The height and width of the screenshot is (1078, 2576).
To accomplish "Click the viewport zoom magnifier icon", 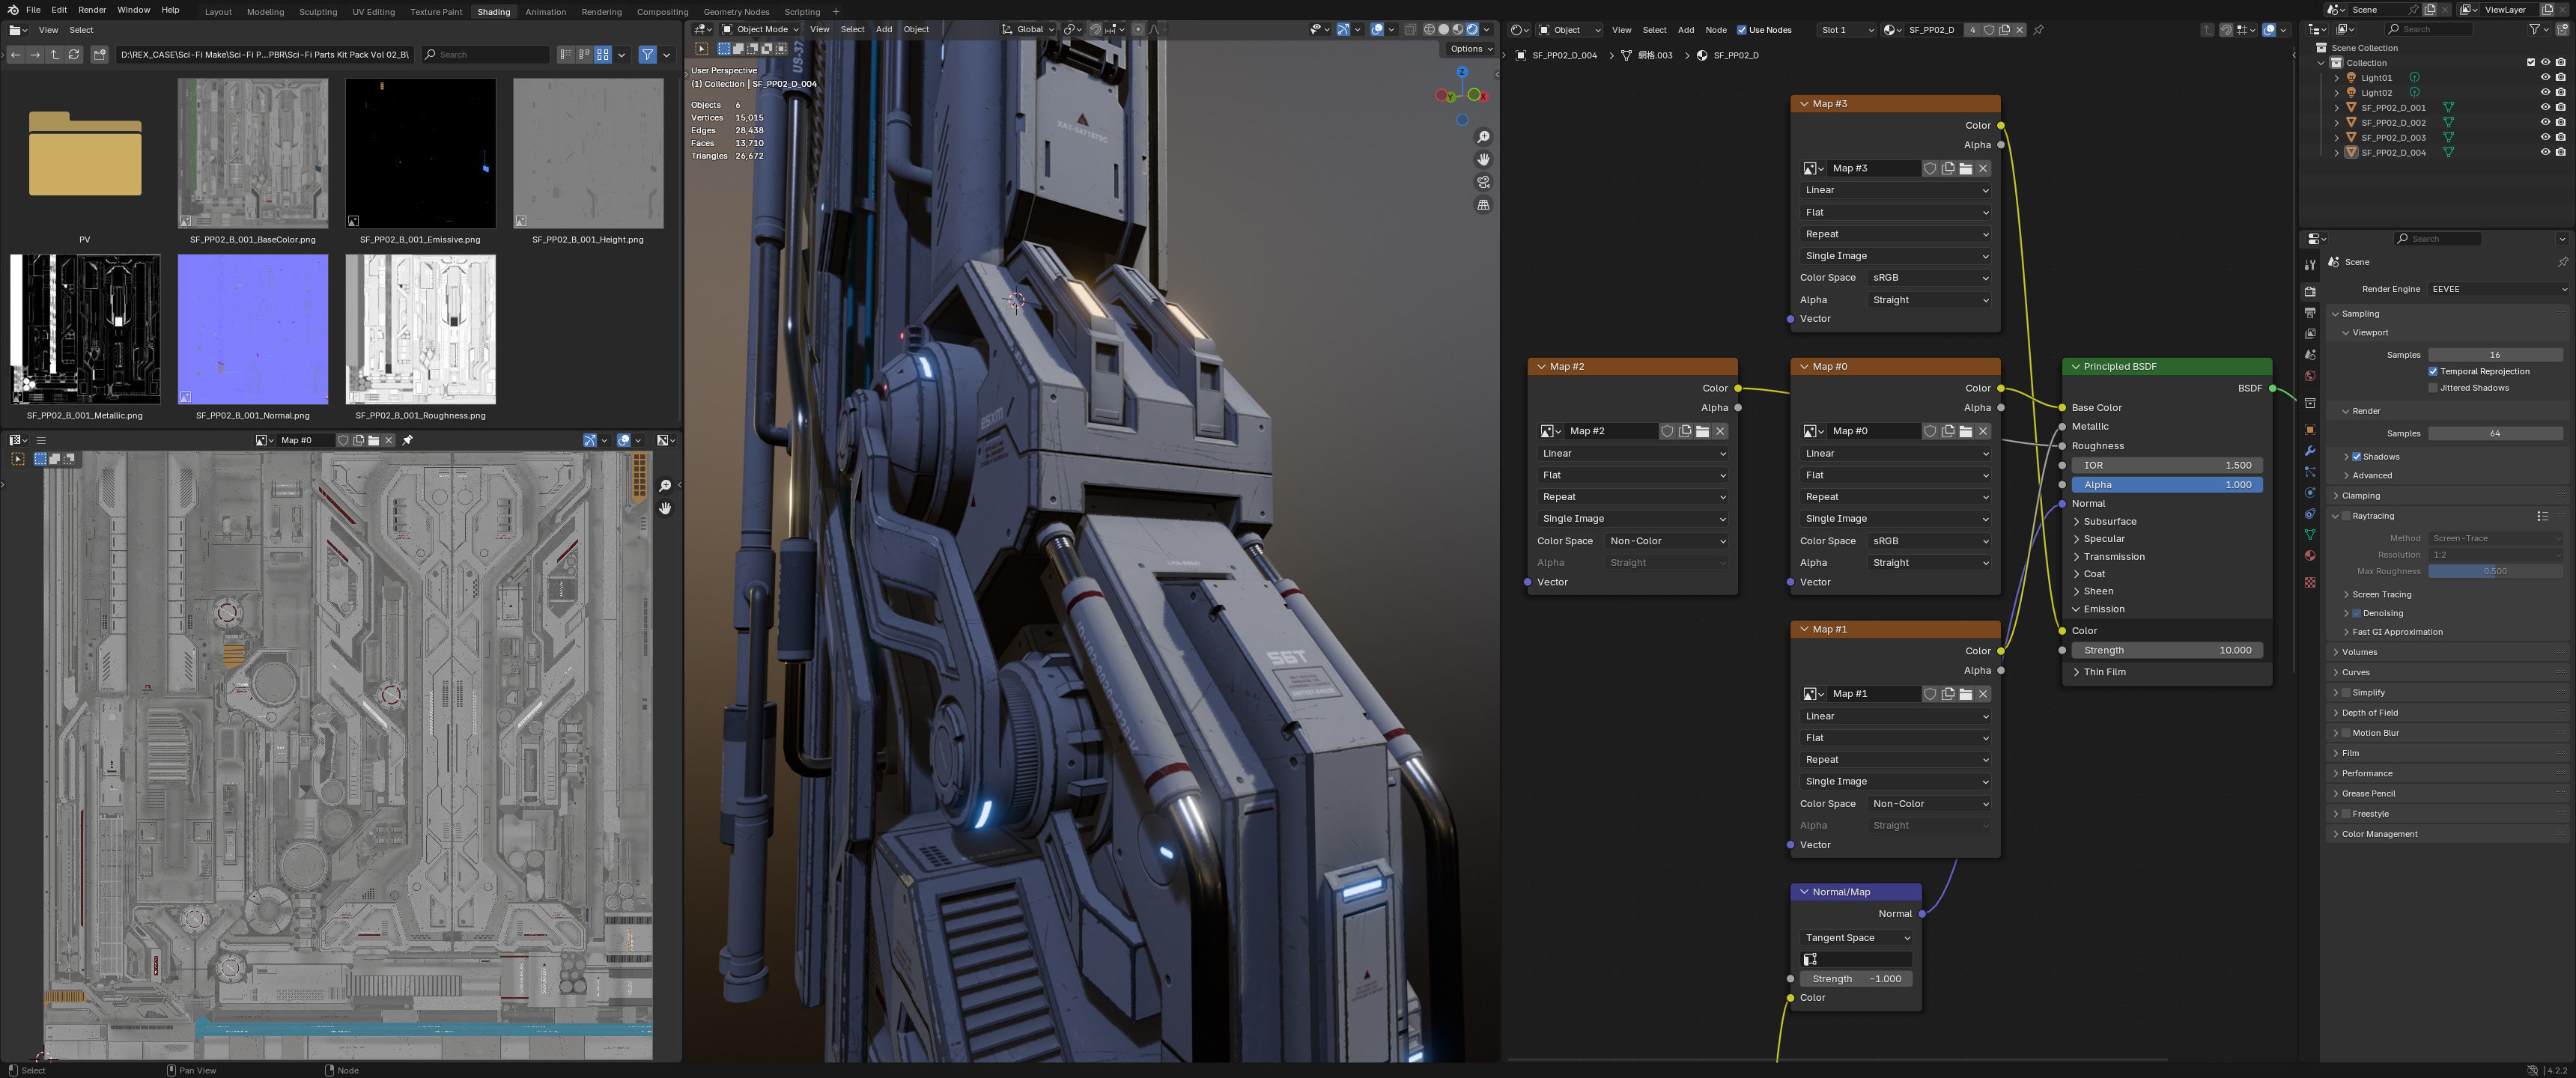I will coord(1483,137).
